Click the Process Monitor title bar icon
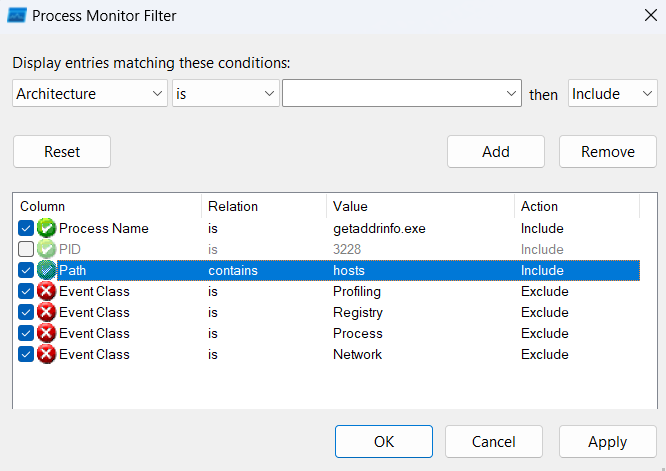 (17, 15)
